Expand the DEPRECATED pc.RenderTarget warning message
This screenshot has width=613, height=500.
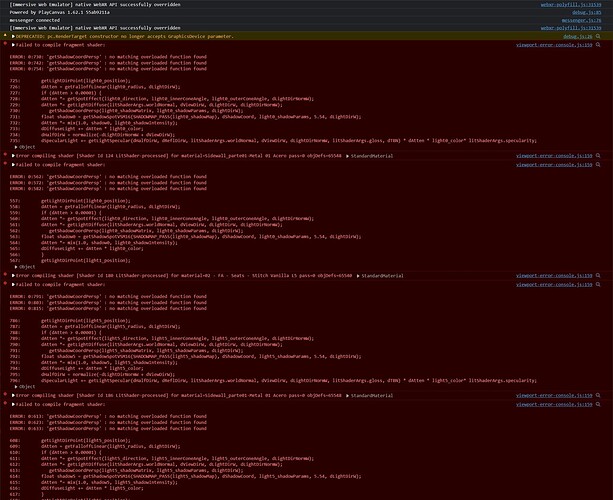[x=14, y=35]
